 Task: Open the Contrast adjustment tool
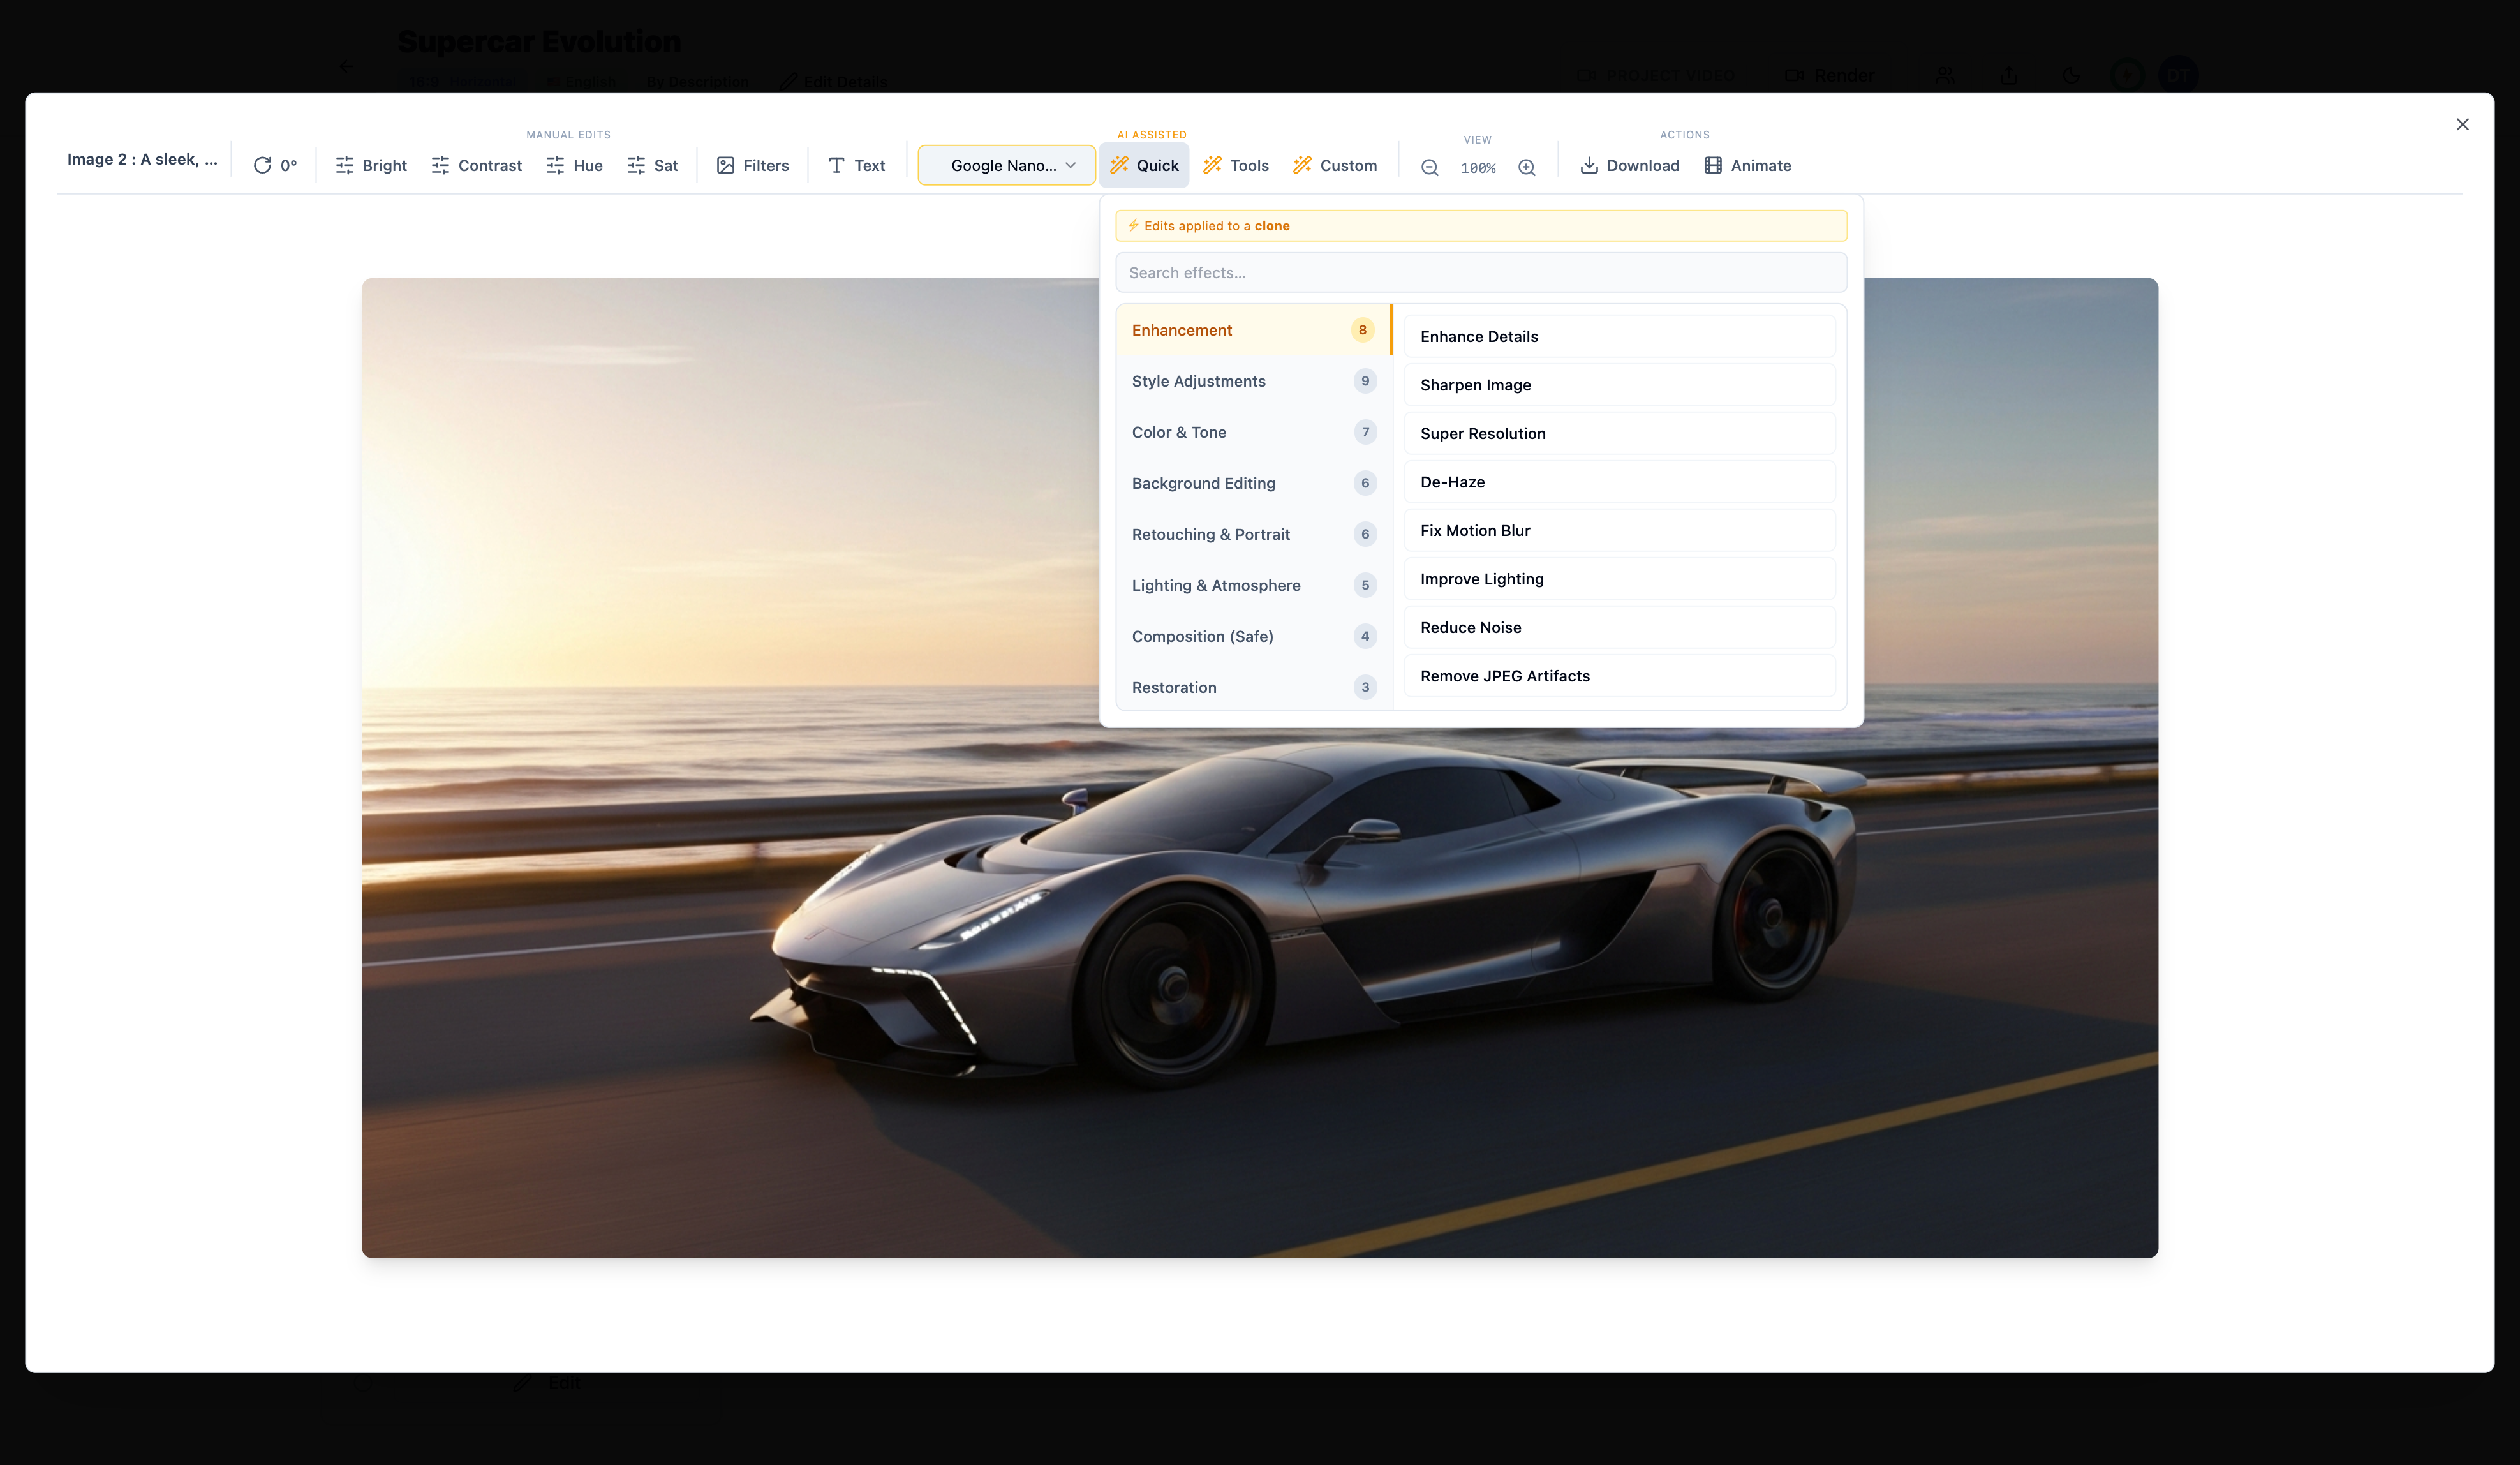click(x=477, y=165)
